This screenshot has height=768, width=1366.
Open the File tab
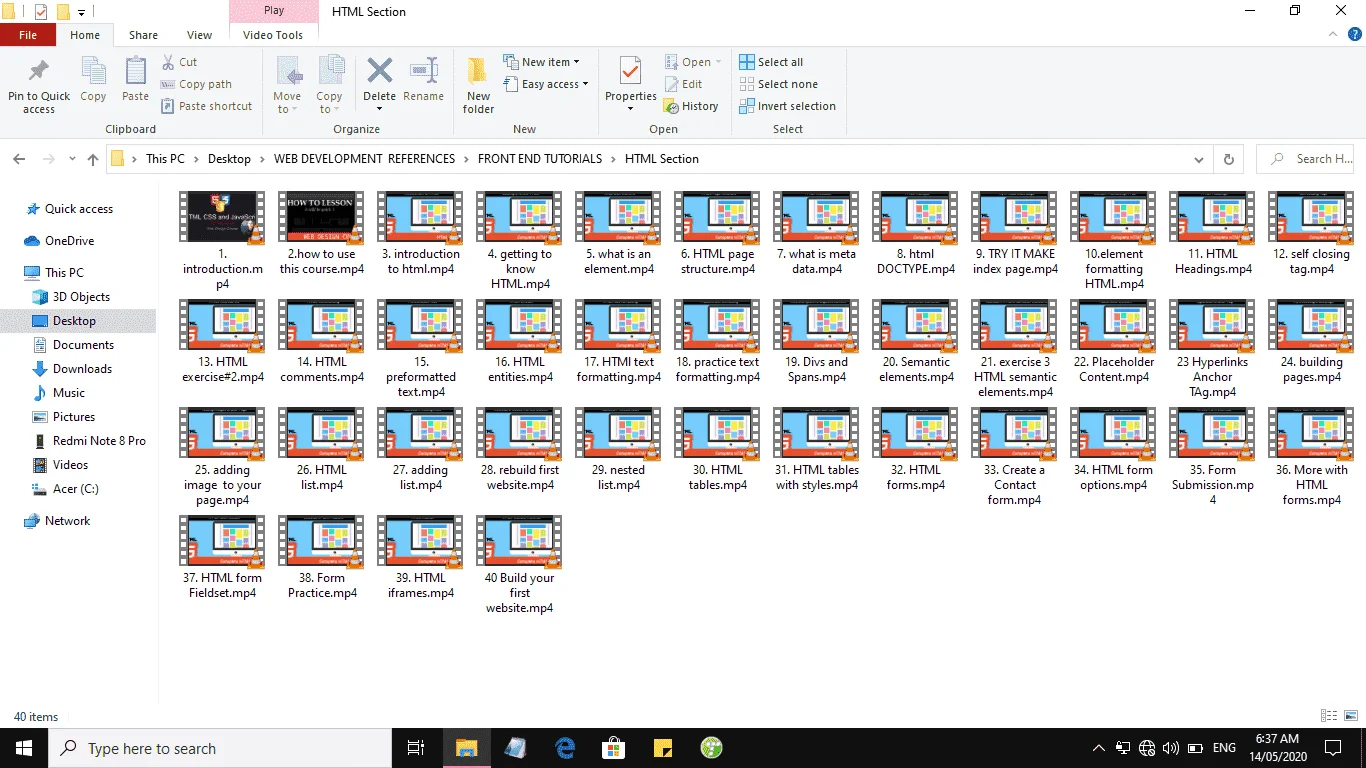click(28, 35)
